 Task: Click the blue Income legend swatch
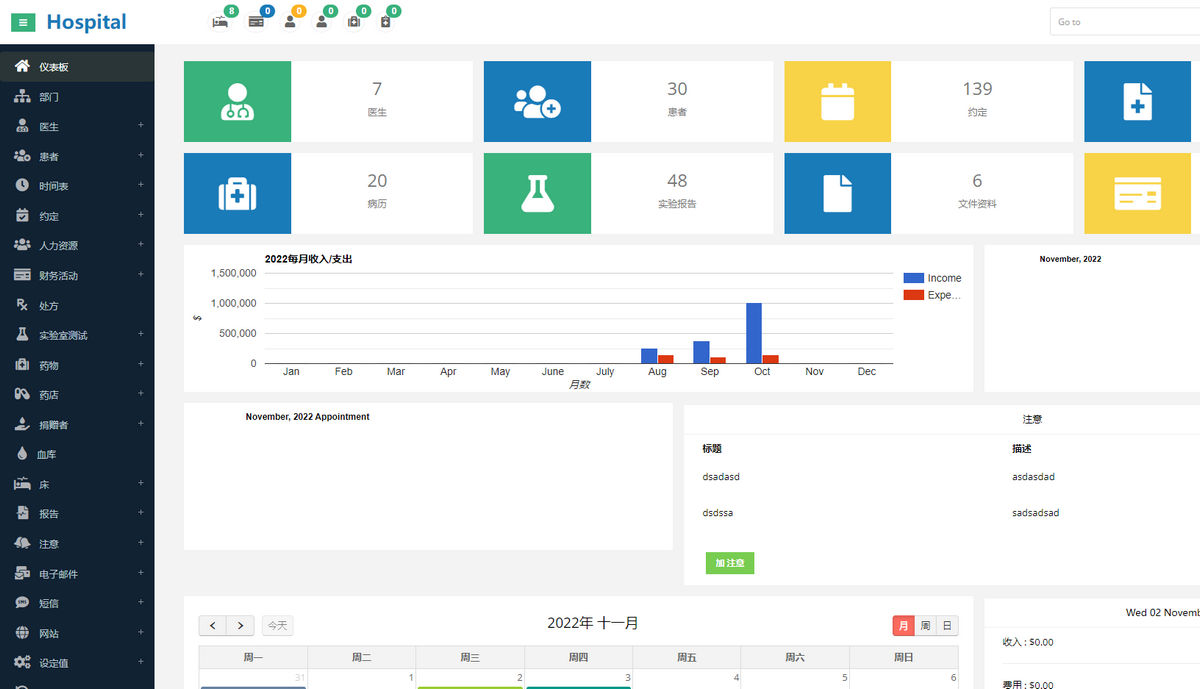point(913,278)
